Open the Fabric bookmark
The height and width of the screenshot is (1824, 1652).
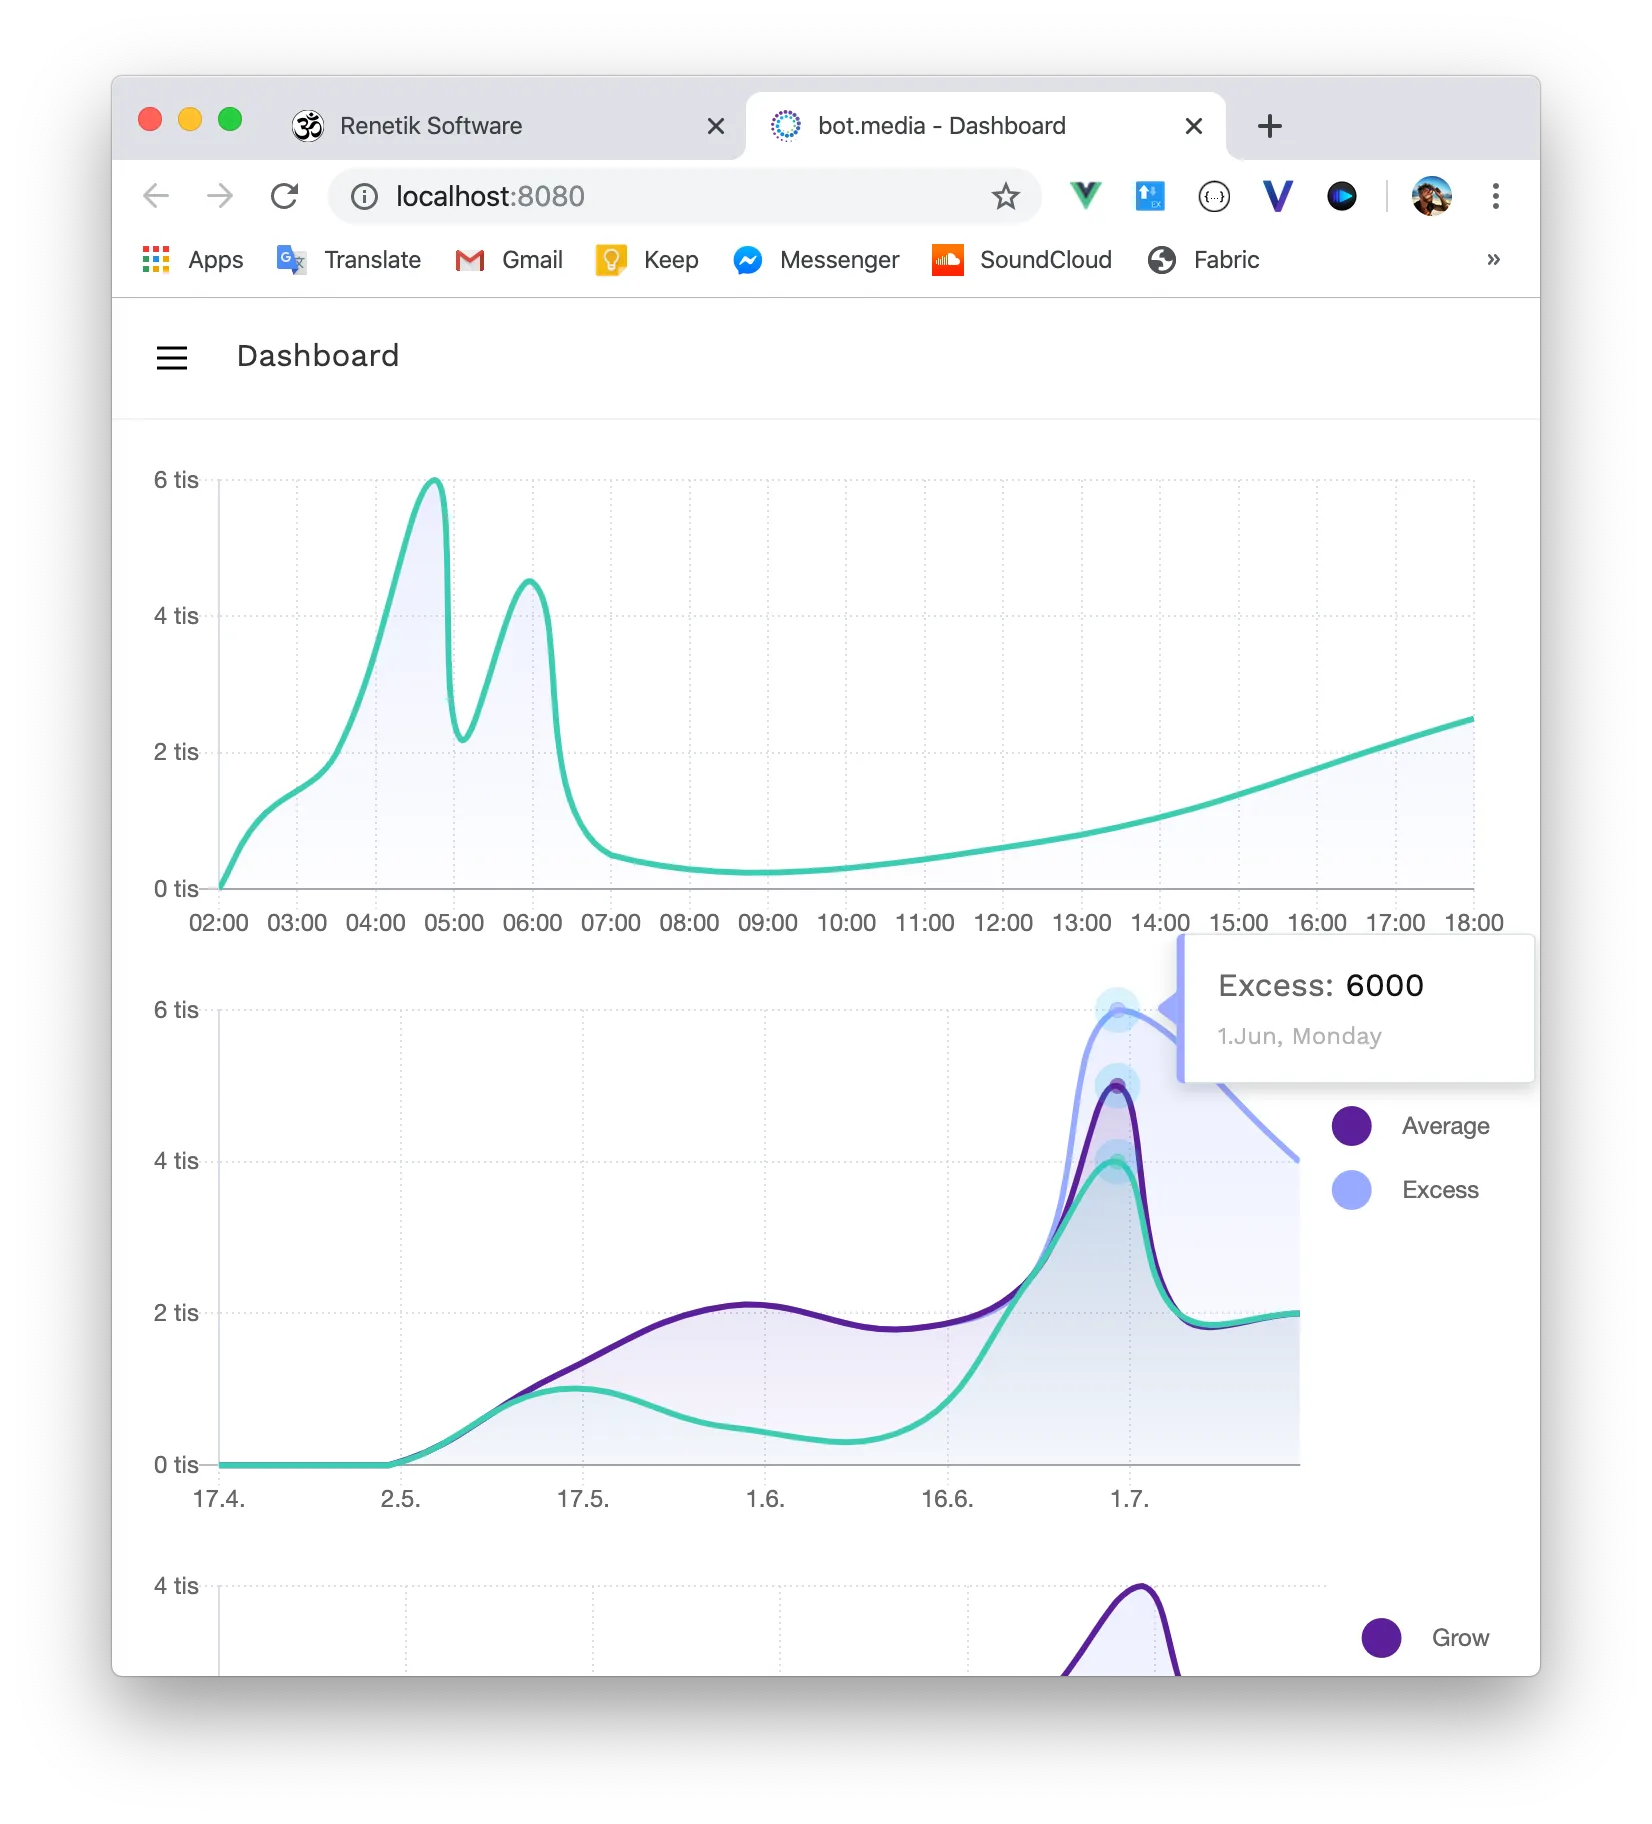click(1204, 260)
